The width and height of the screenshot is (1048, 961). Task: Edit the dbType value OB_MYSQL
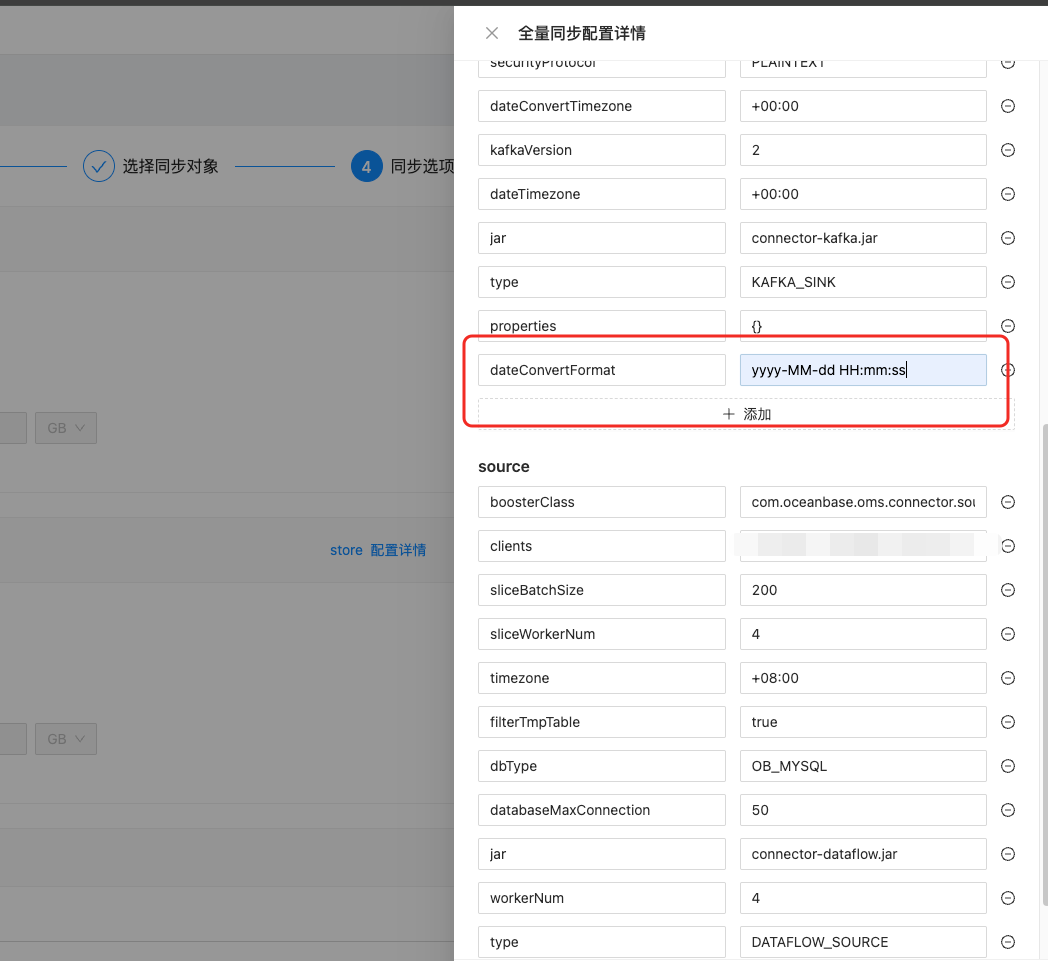coord(863,766)
